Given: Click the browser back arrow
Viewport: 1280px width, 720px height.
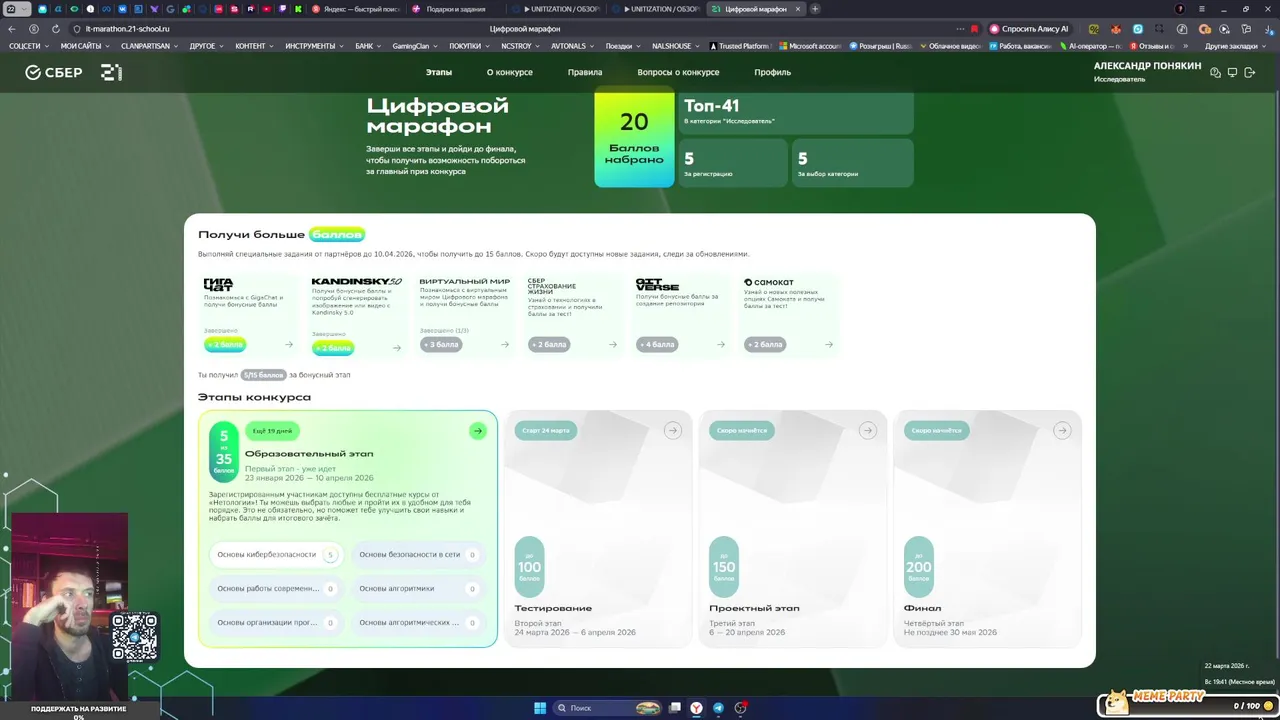Looking at the screenshot, I should [12, 29].
